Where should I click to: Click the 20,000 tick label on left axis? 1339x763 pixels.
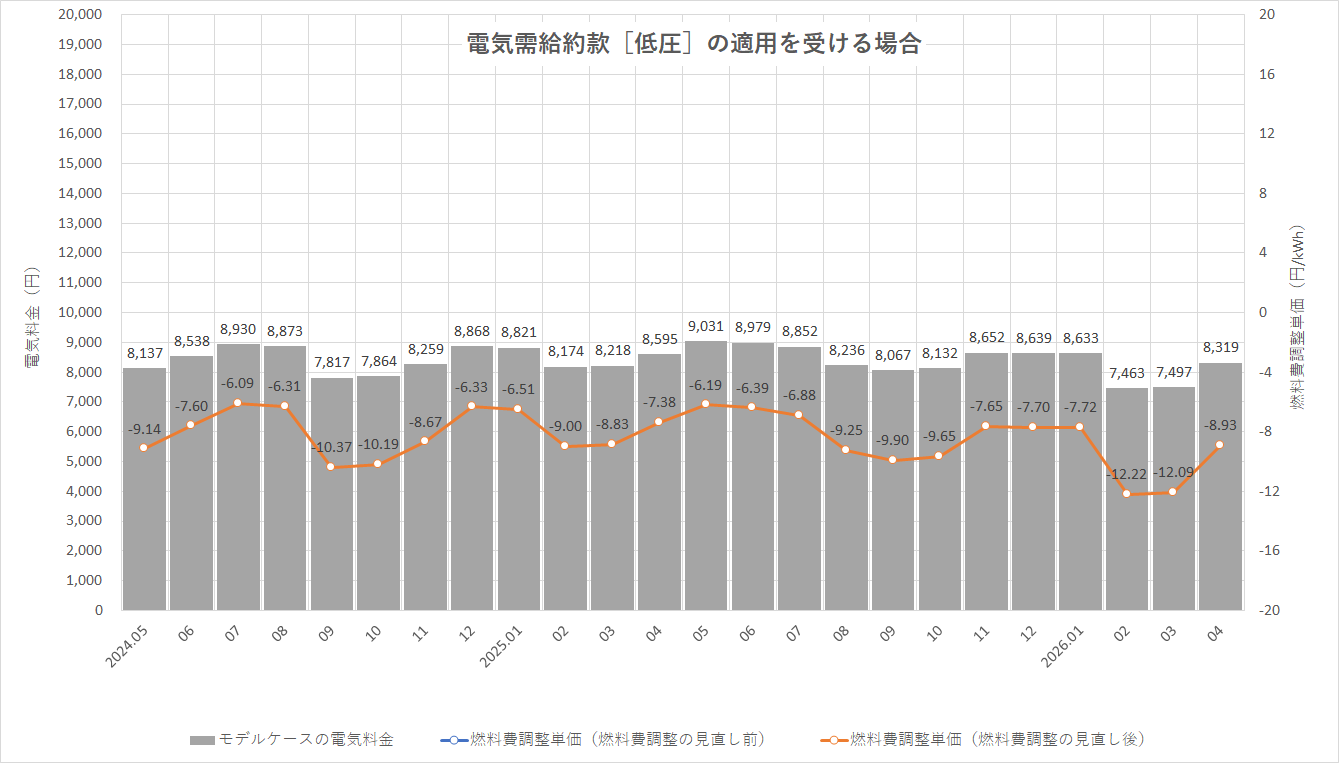82,15
